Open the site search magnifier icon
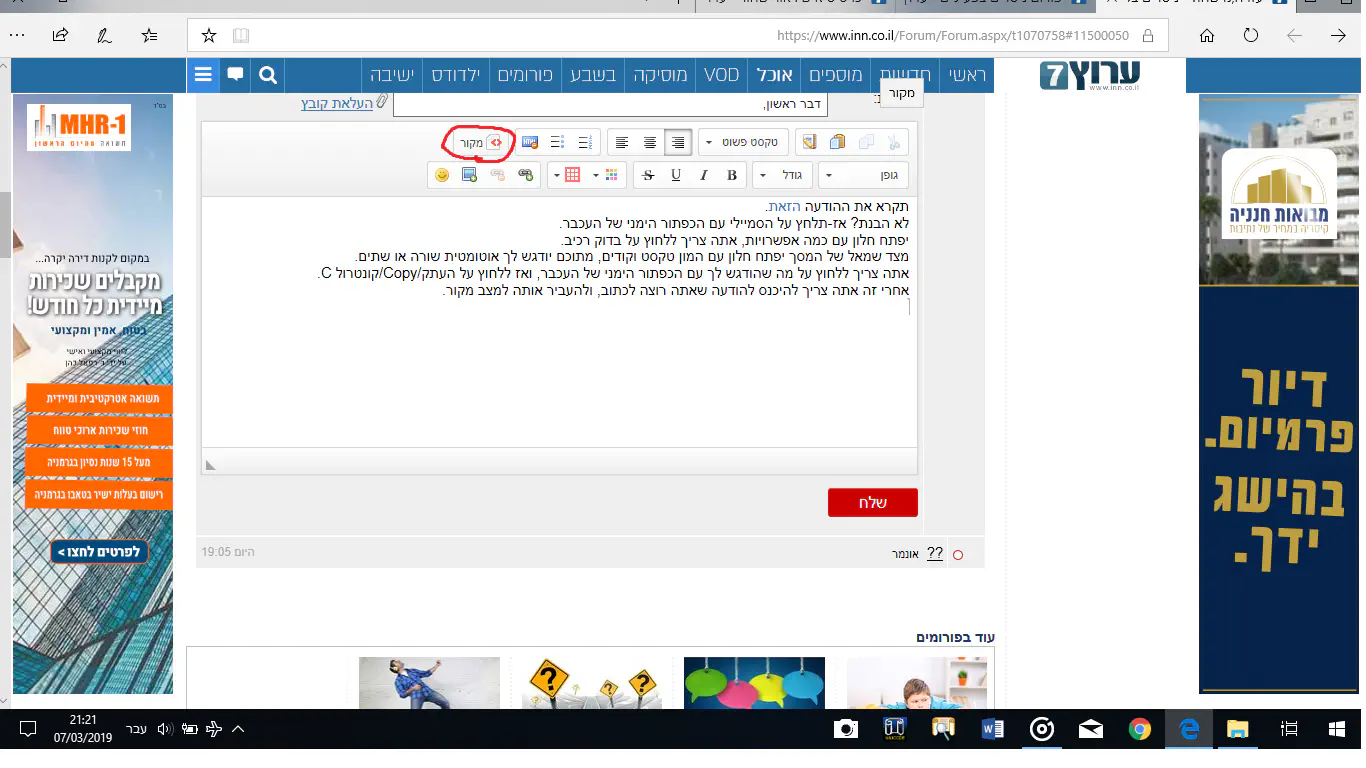Viewport: 1366px width, 768px height. click(267, 75)
